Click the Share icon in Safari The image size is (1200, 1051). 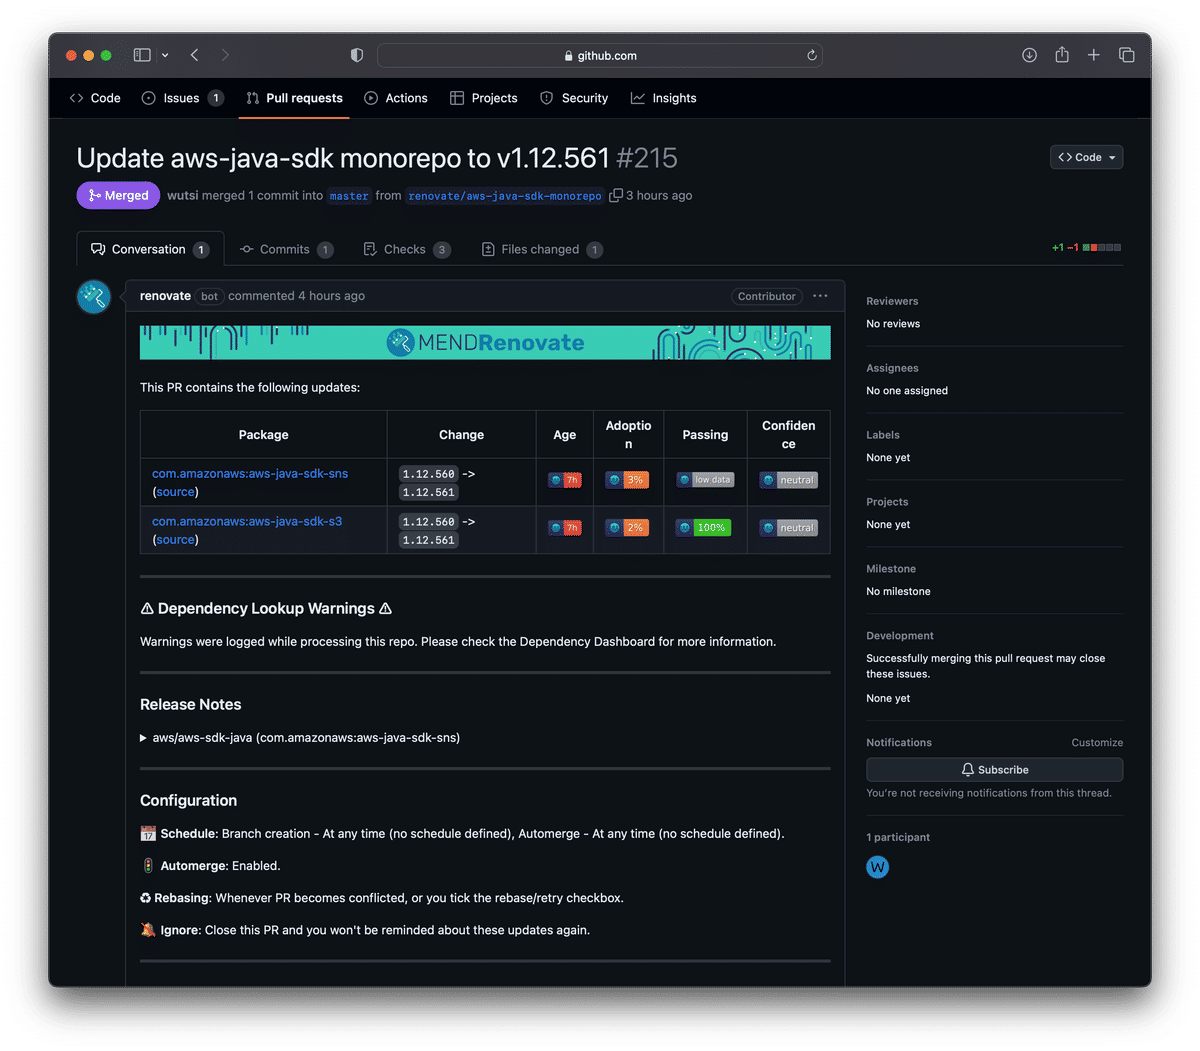(1062, 55)
